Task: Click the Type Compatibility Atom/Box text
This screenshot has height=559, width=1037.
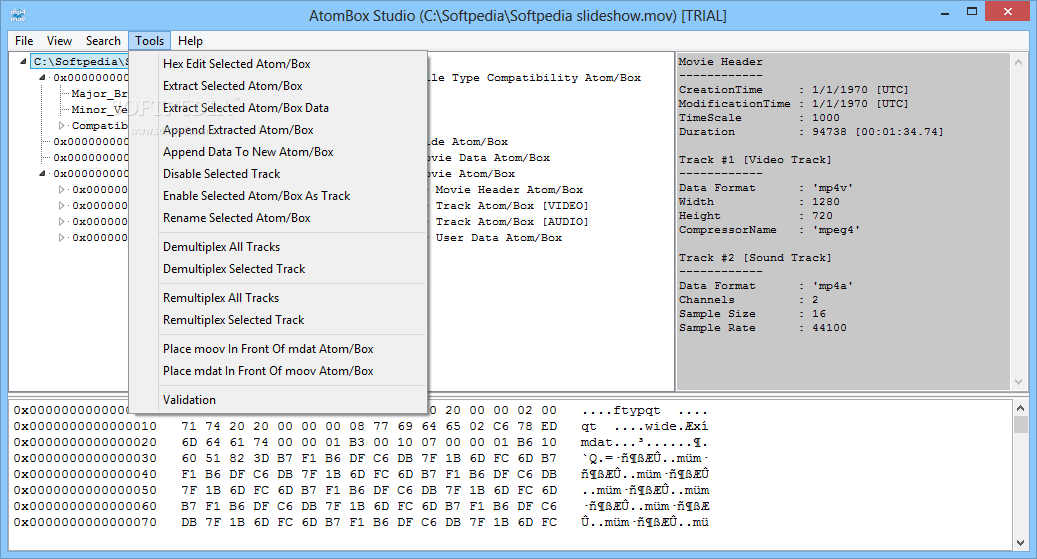Action: point(546,78)
